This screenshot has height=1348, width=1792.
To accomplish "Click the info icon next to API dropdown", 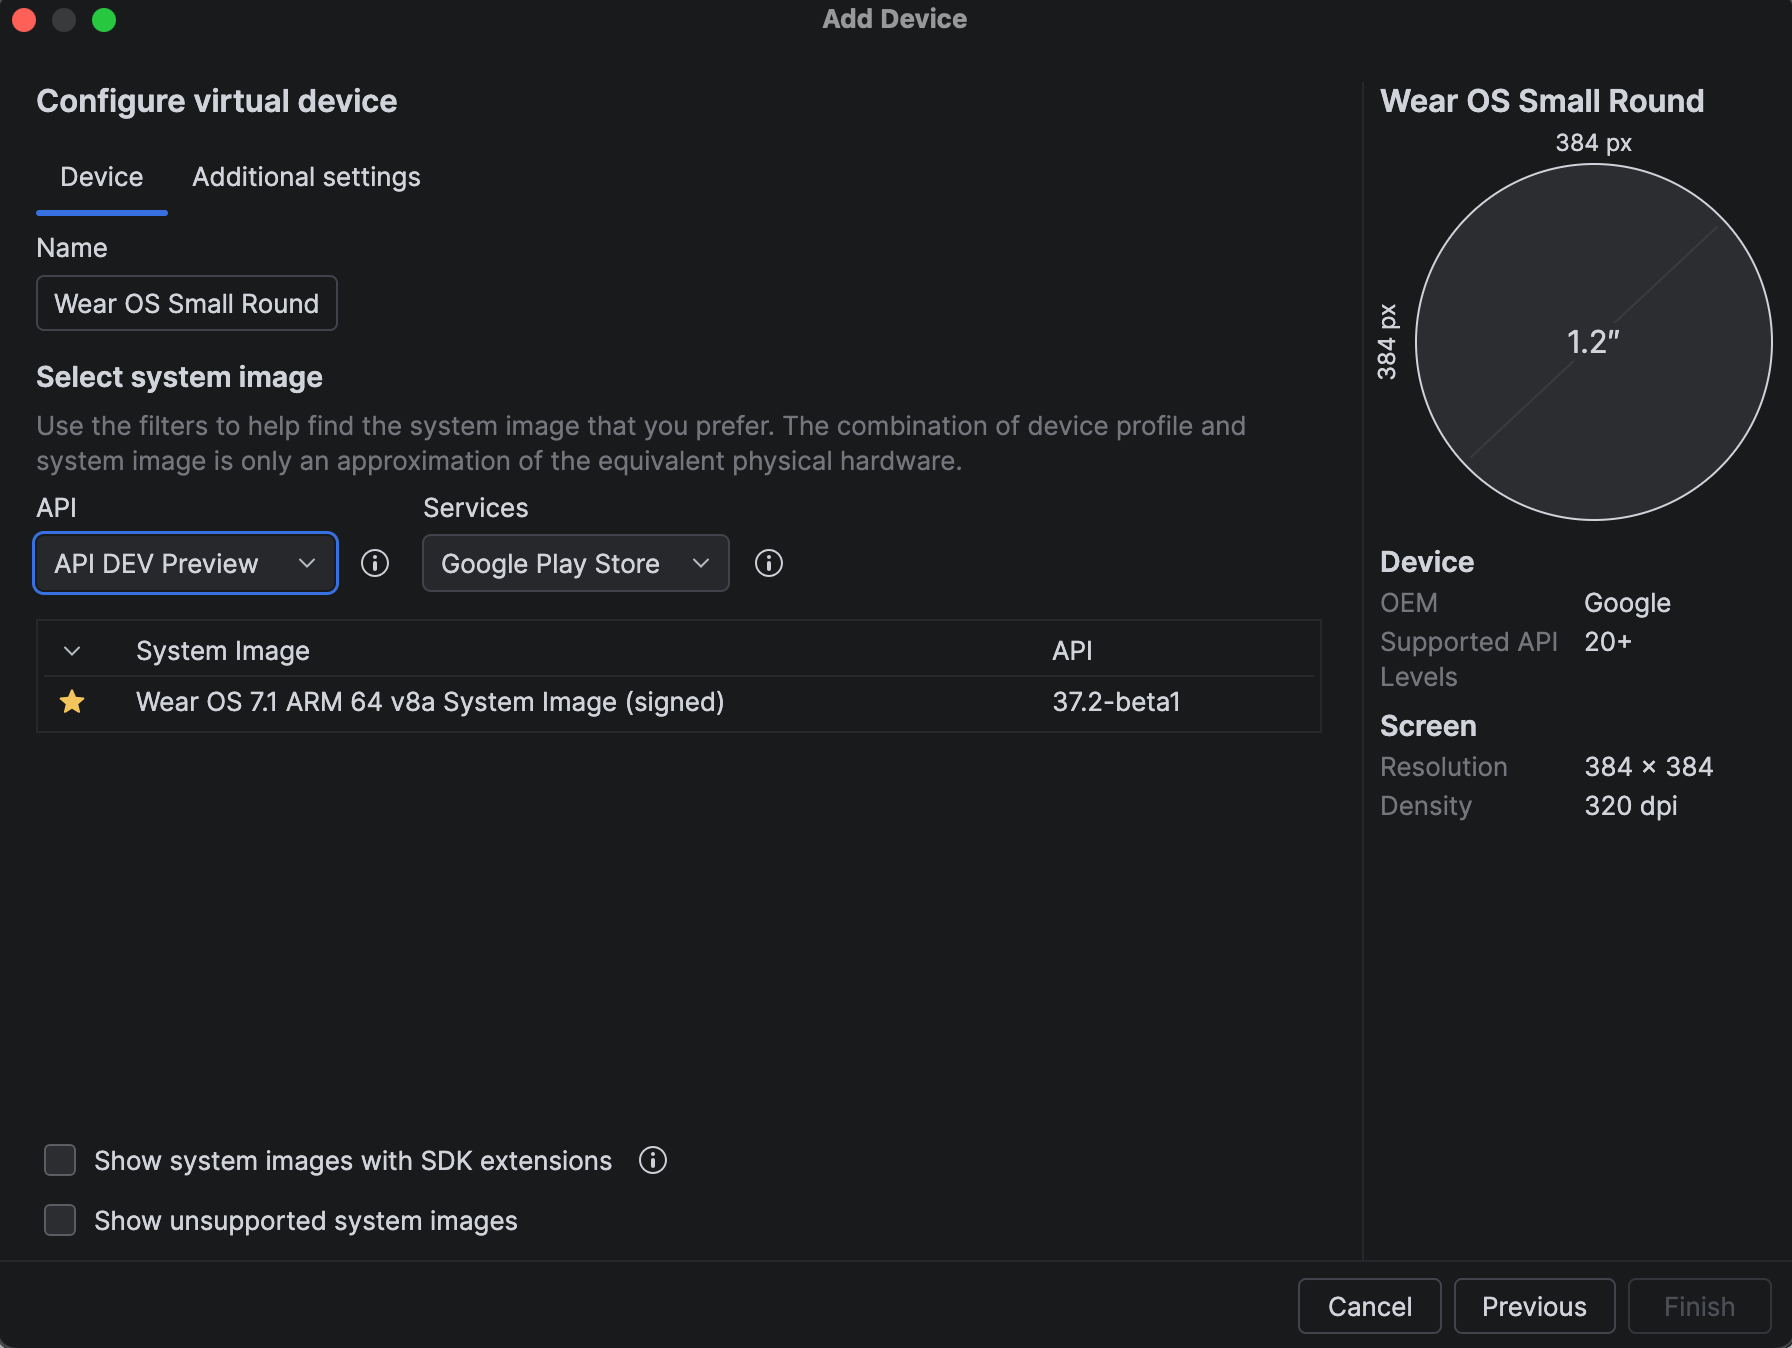I will (375, 563).
